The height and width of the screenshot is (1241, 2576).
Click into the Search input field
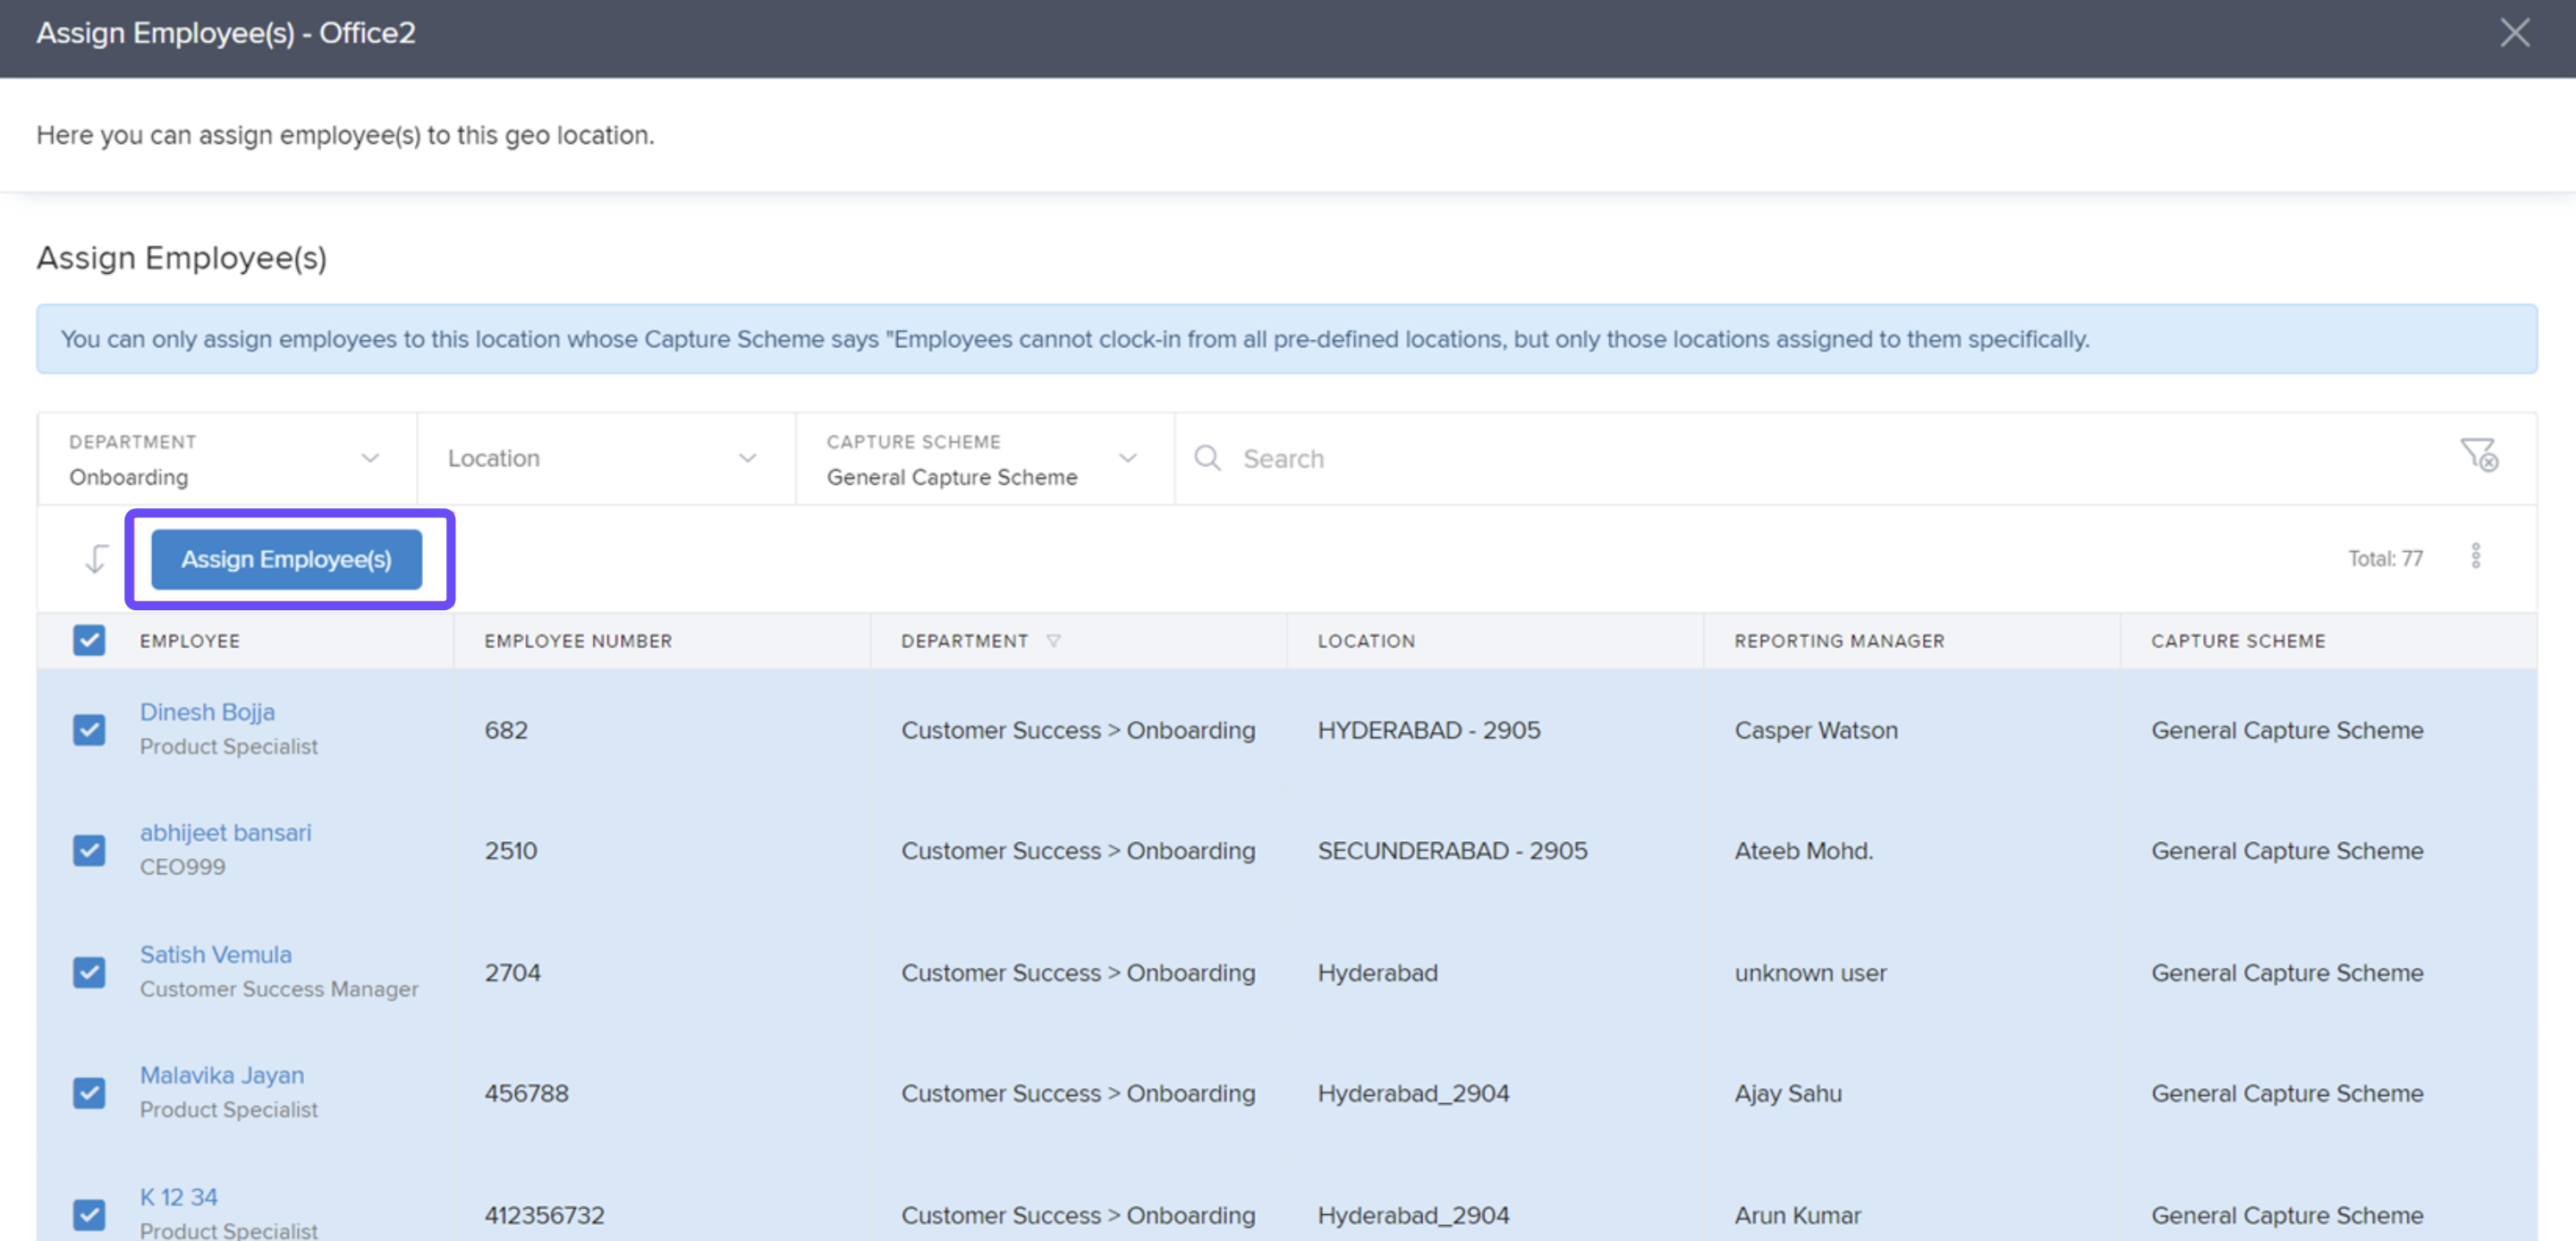[x=1800, y=459]
